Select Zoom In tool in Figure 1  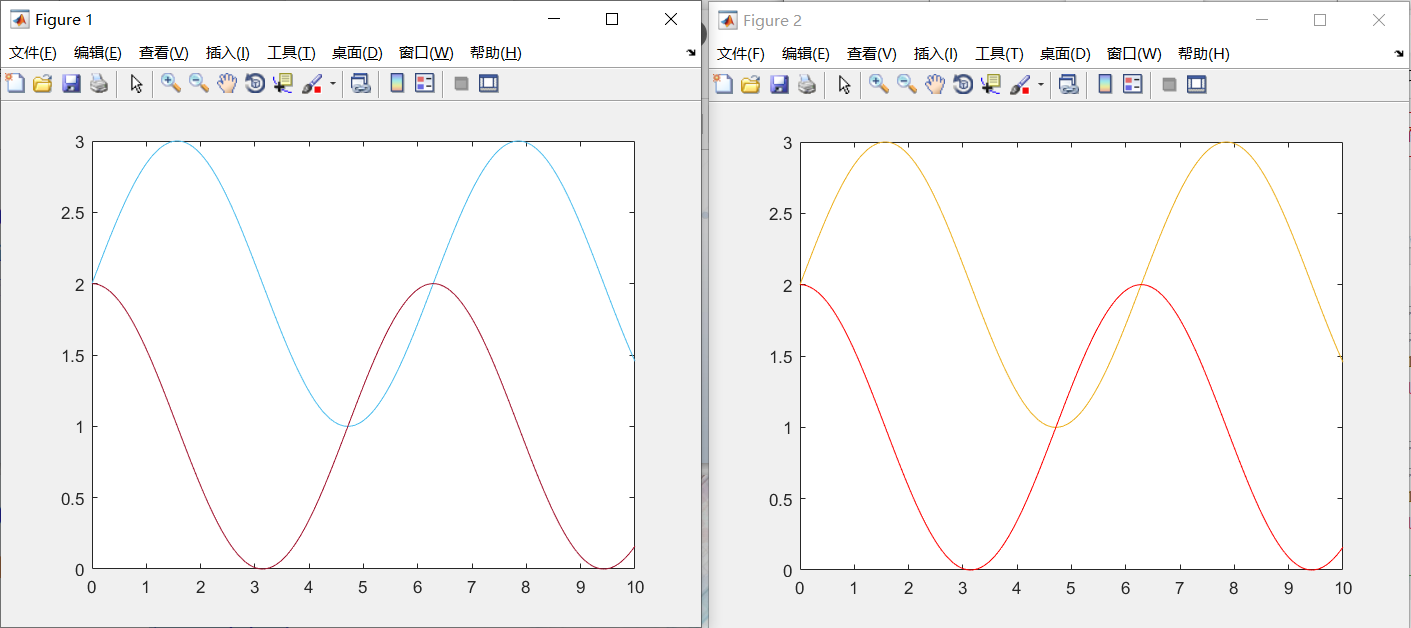pos(171,84)
